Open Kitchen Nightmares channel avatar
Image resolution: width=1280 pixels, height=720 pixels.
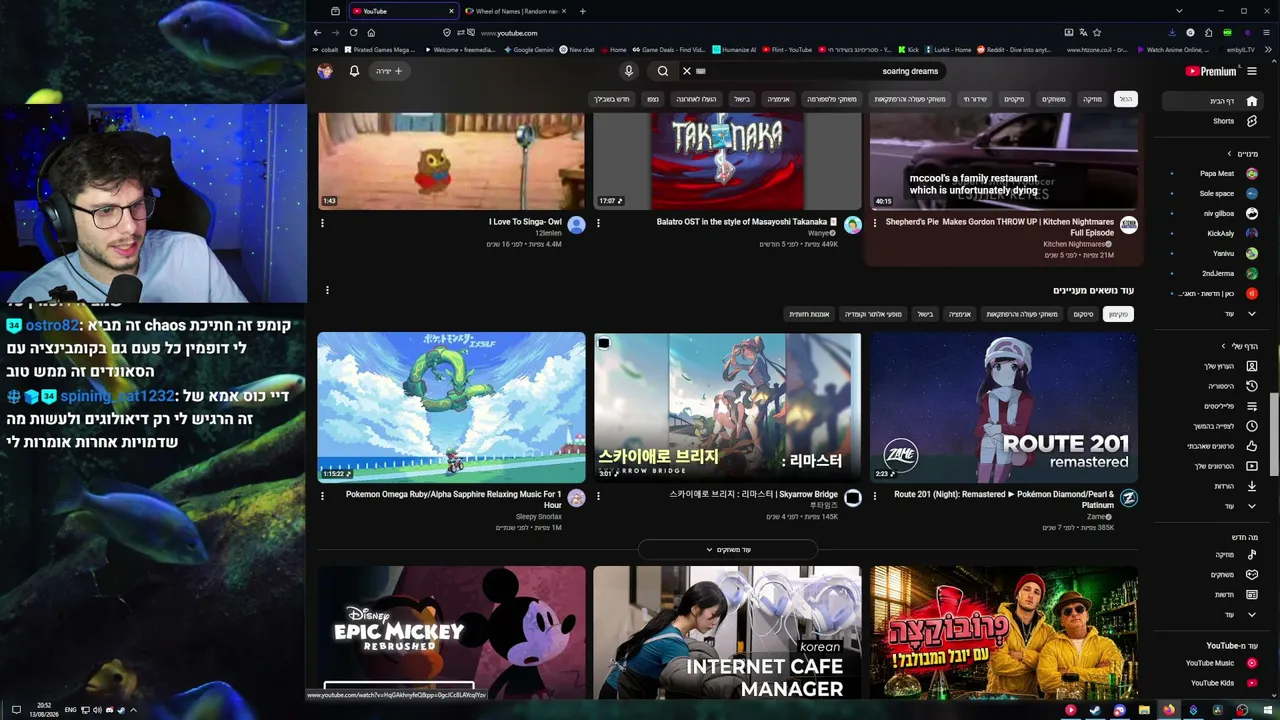tap(1129, 226)
